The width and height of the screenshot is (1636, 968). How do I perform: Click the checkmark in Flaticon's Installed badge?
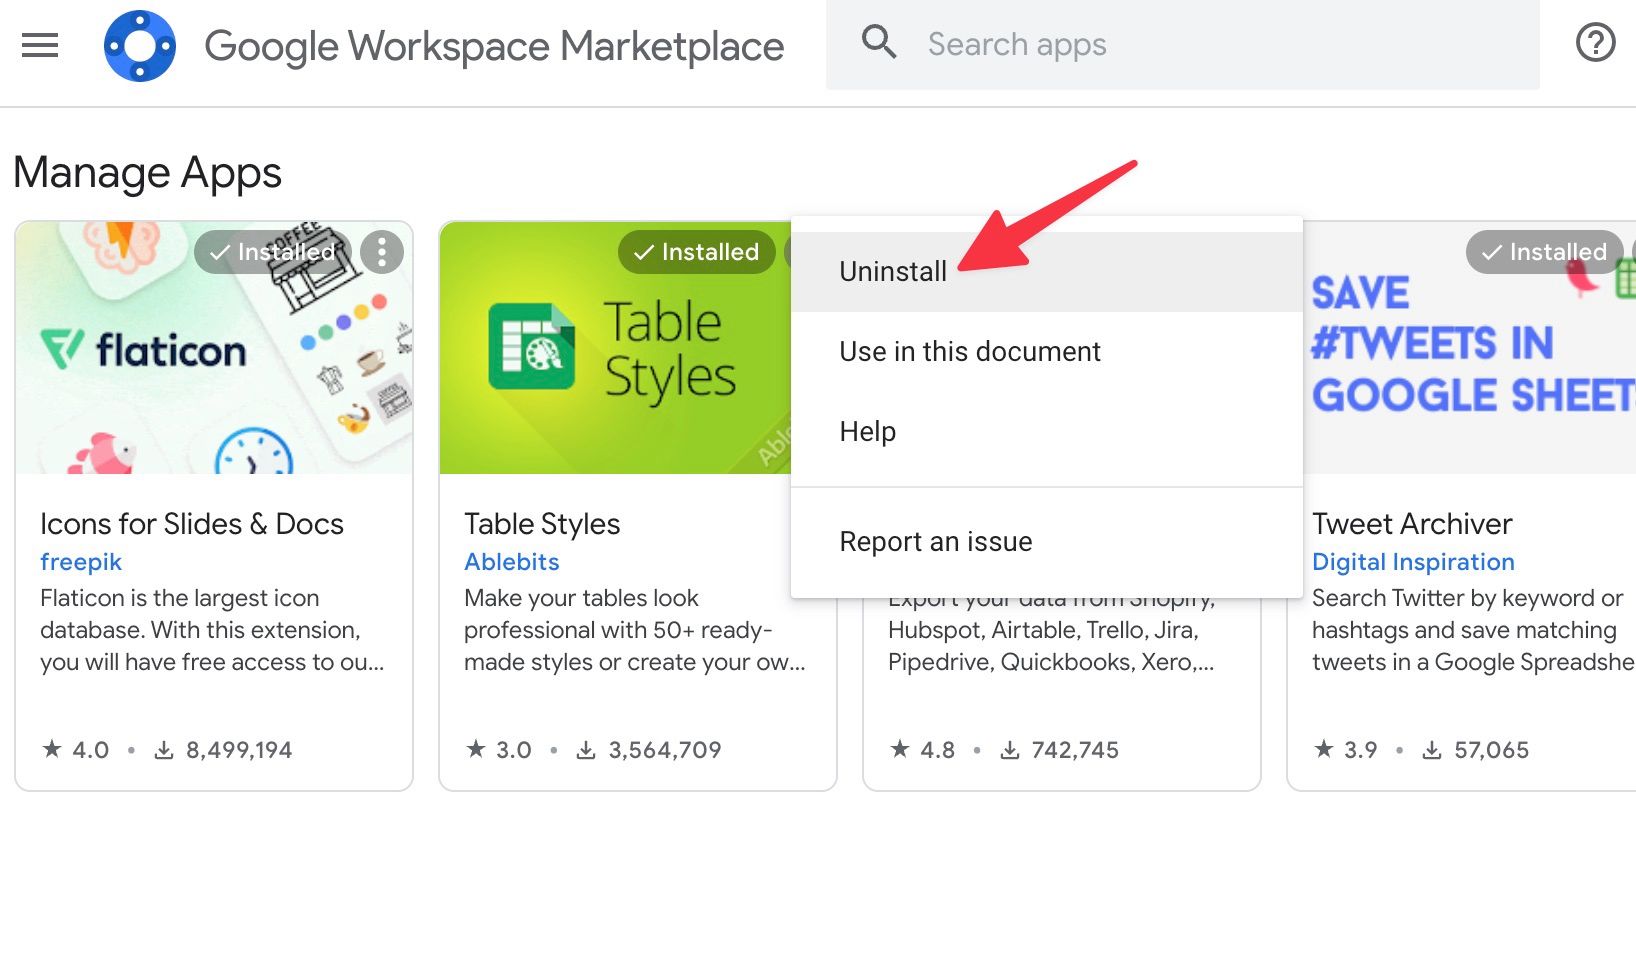[x=219, y=252]
